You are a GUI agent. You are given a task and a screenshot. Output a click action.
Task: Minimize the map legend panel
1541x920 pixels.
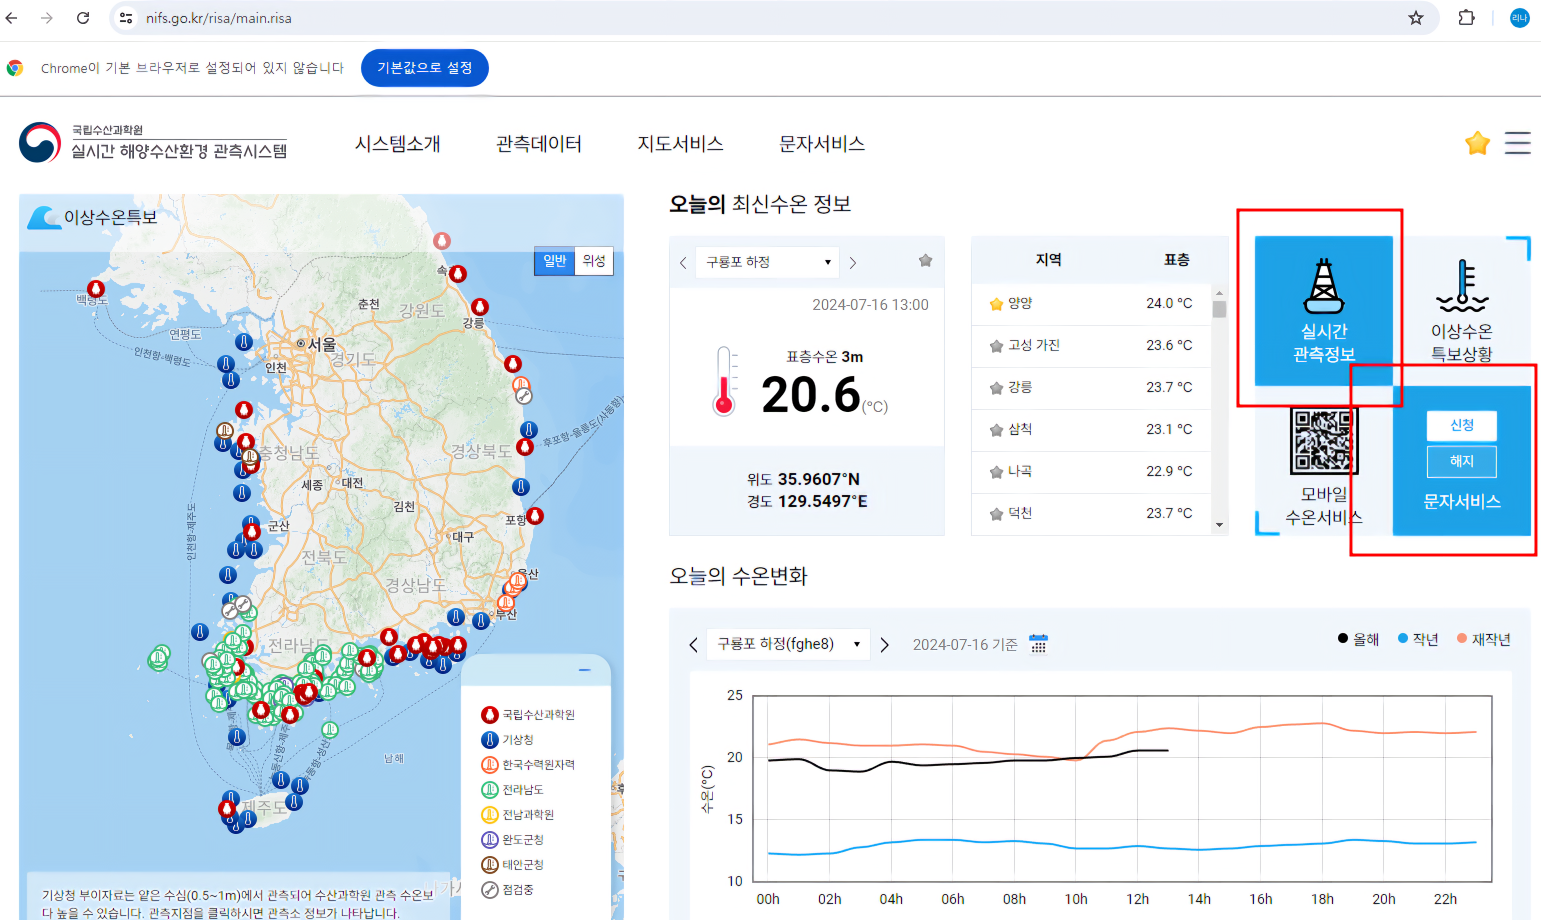point(585,670)
